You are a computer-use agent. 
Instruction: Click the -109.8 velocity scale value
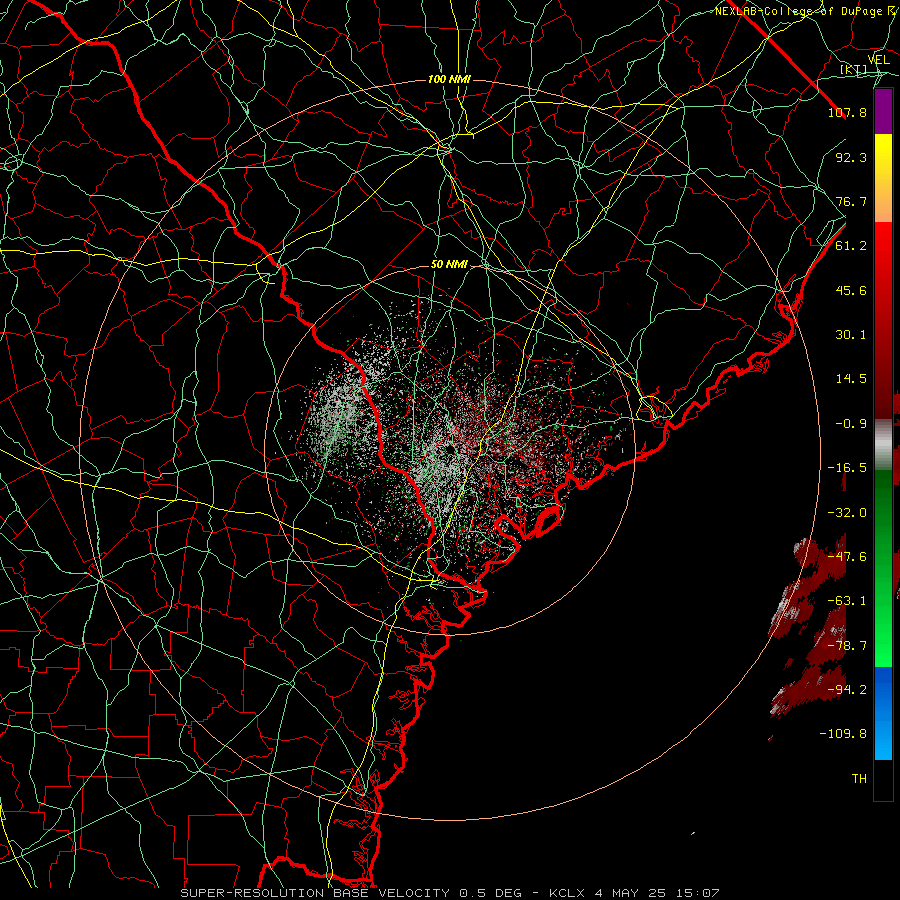843,734
